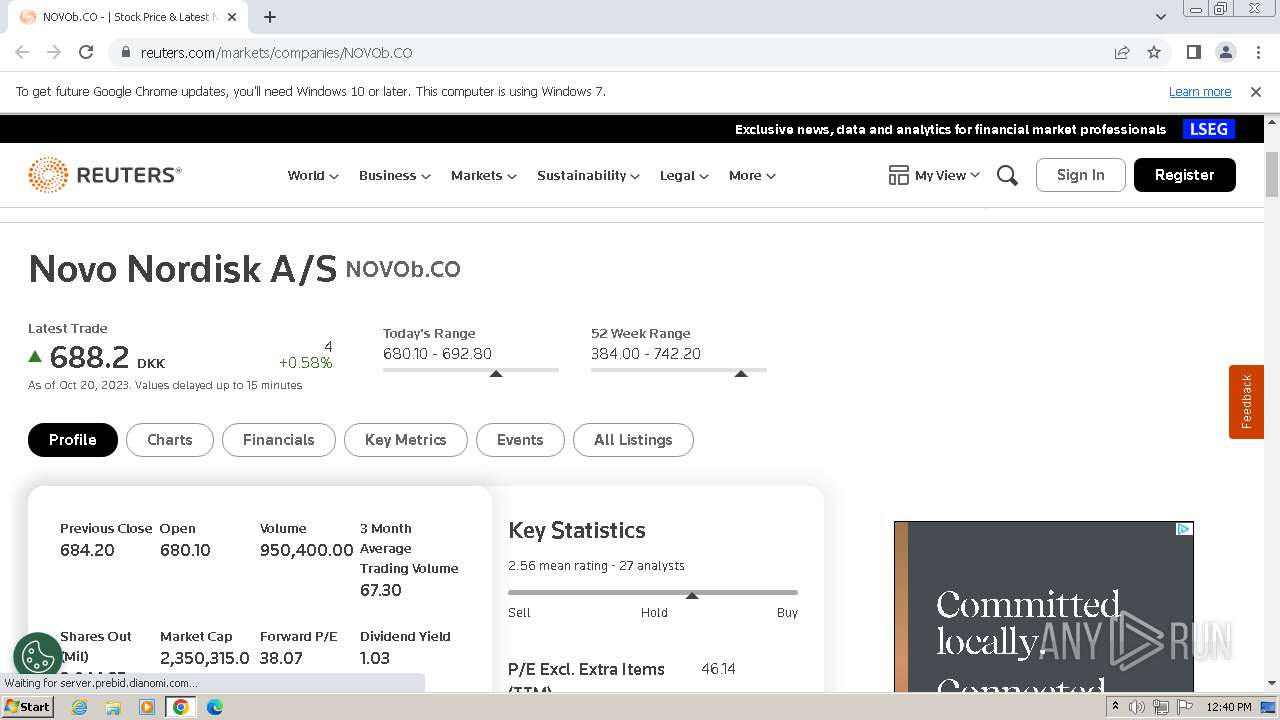Screen dimensions: 1280x720
Task: Open the Events tab
Action: pos(520,440)
